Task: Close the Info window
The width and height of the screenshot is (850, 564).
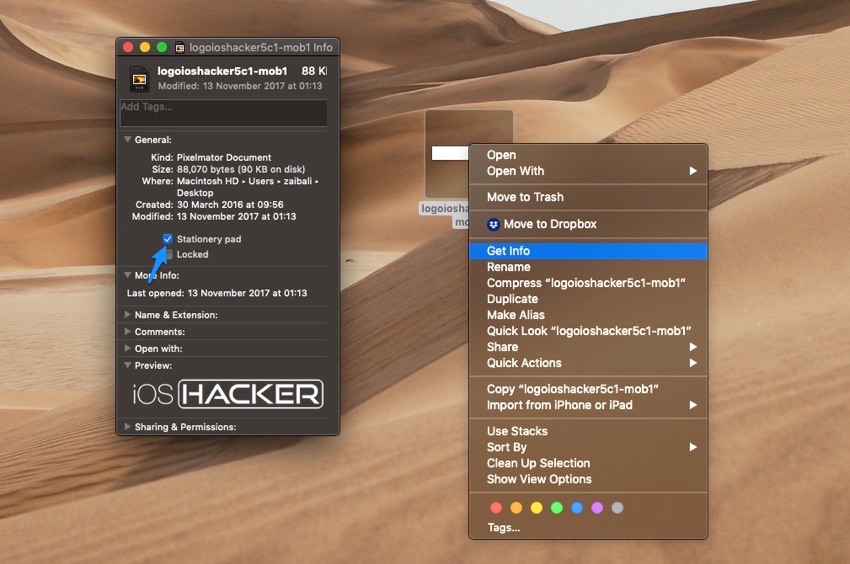Action: pos(128,47)
